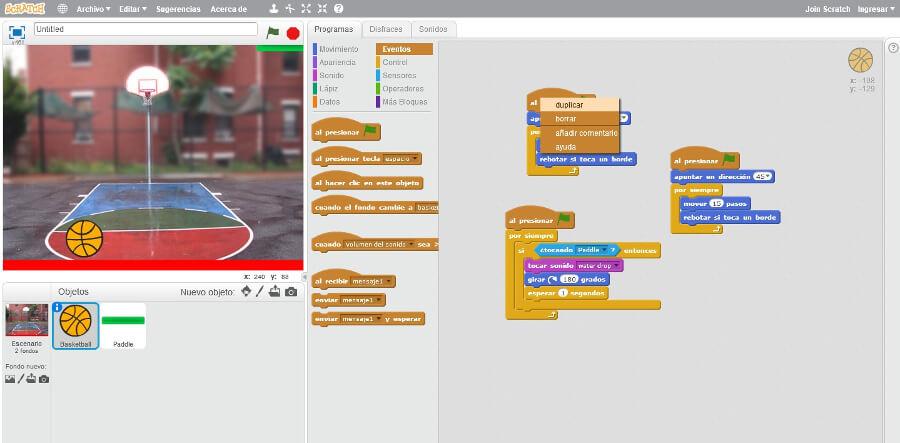Viewport: 900px width, 443px height.
Task: Open Basketball sprite info button
Action: (57, 308)
